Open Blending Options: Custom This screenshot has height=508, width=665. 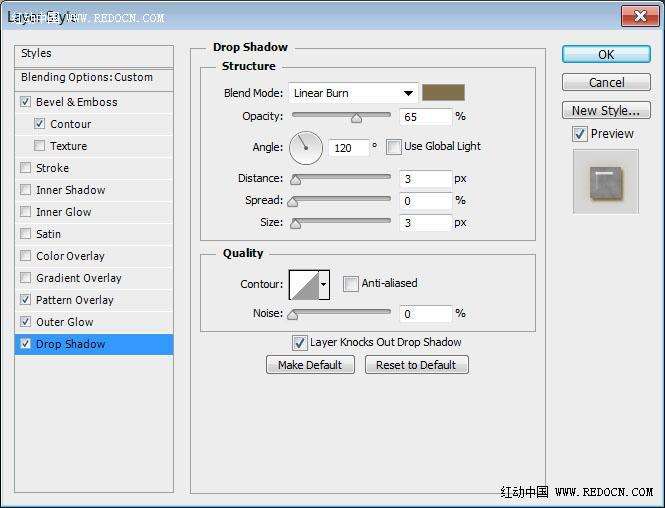tap(94, 79)
